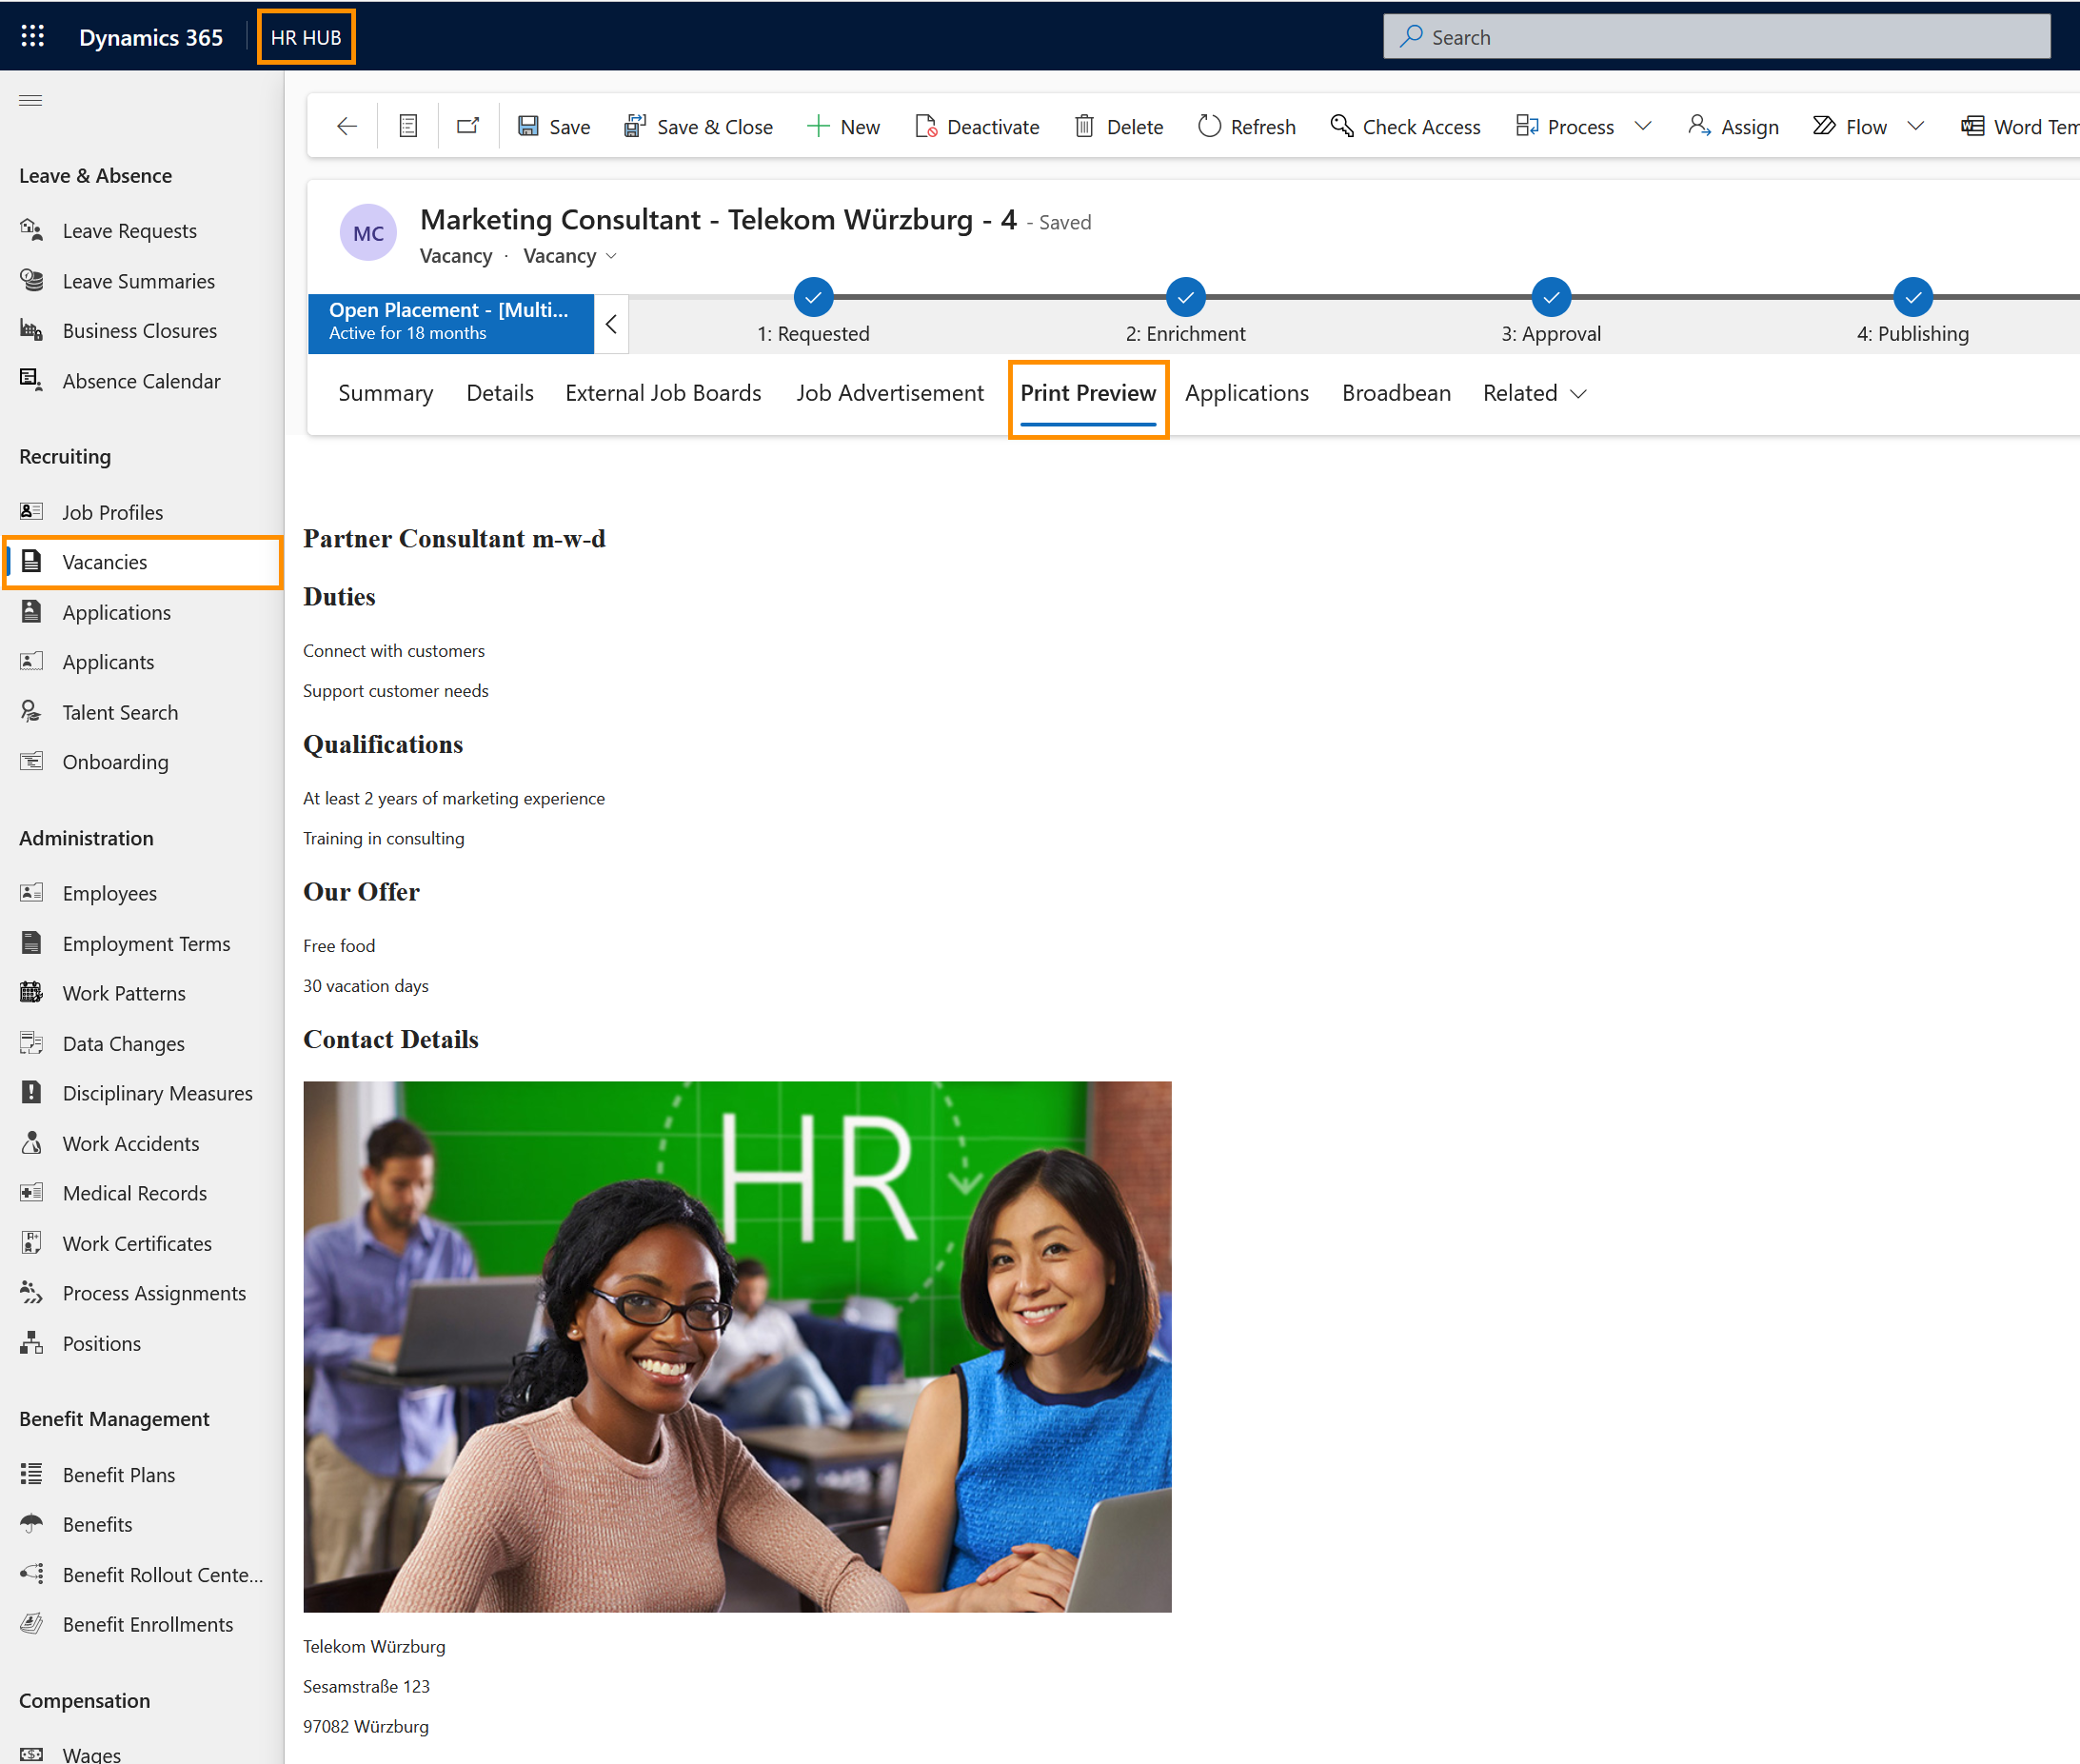2080x1764 pixels.
Task: Expand the Process dropdown arrow
Action: pyautogui.click(x=1643, y=126)
